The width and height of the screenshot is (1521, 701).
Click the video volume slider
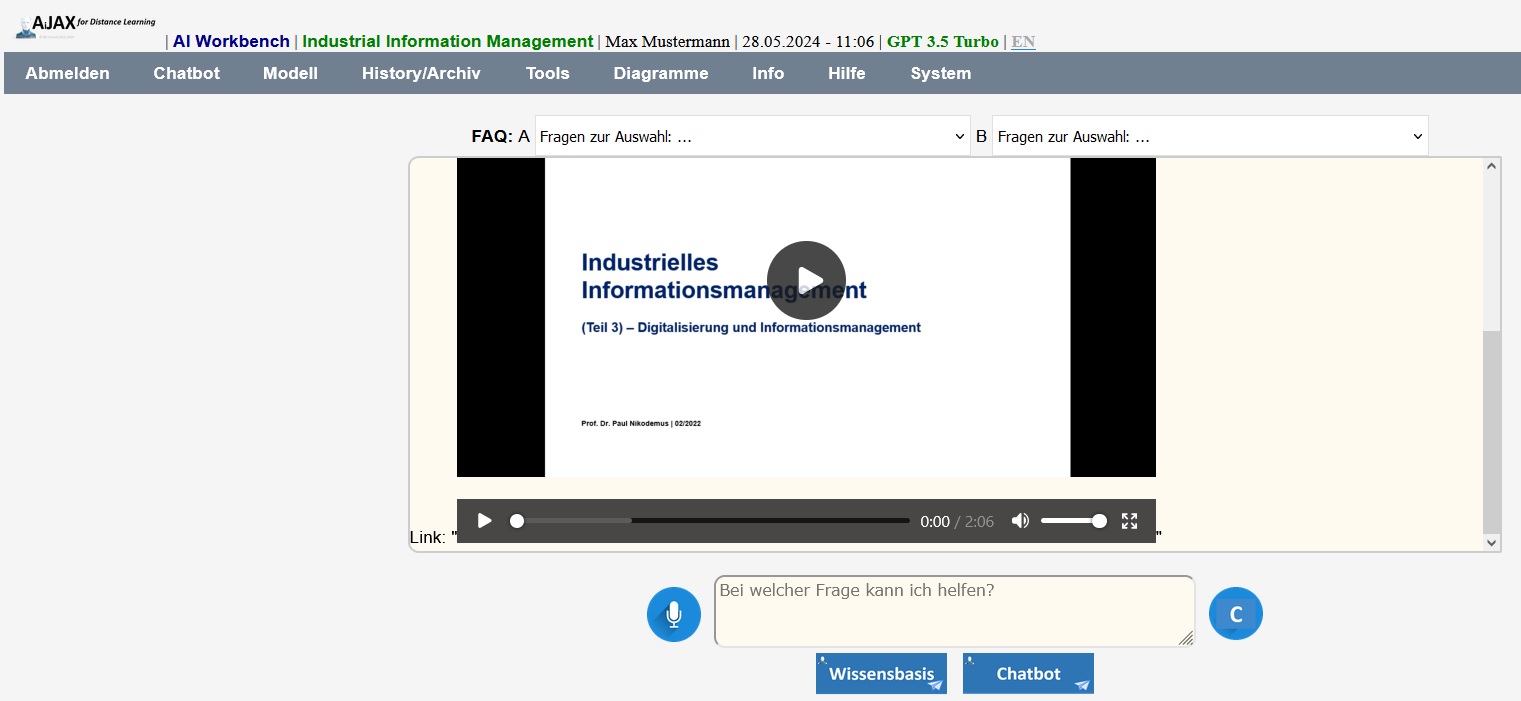(x=1072, y=521)
